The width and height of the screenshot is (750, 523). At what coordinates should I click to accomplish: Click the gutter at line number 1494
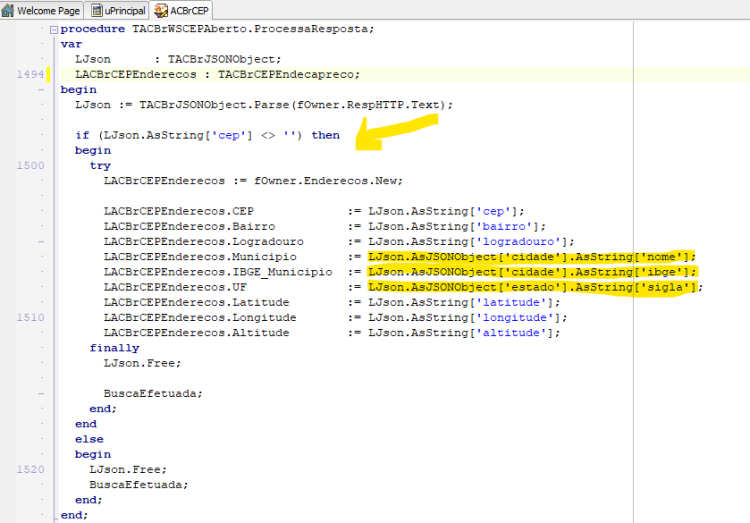[30, 74]
